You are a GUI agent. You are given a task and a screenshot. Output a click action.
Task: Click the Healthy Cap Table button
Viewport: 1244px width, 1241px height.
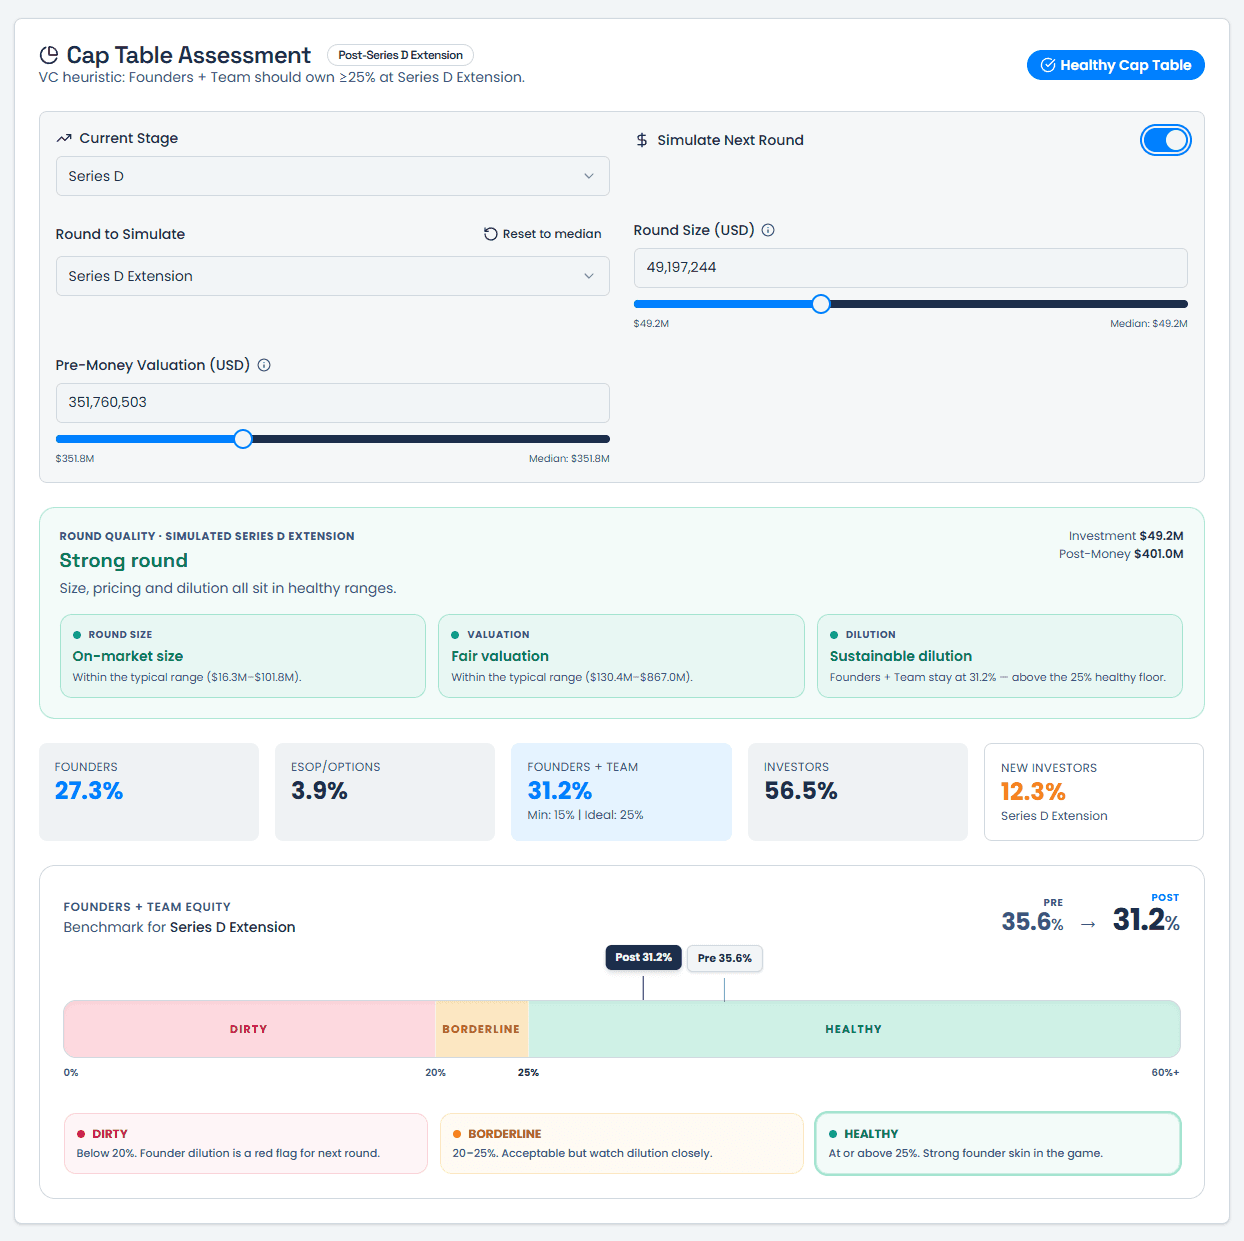click(1116, 65)
